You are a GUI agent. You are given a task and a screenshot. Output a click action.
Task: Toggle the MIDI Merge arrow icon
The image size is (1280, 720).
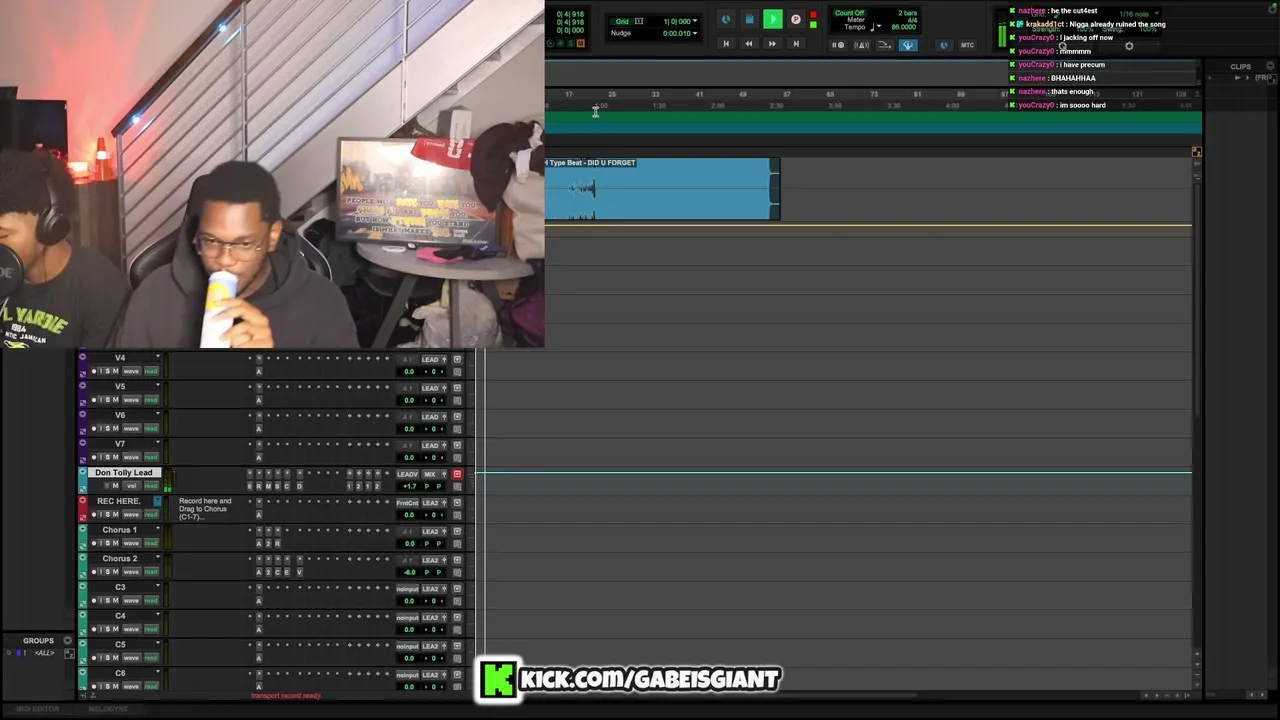885,45
